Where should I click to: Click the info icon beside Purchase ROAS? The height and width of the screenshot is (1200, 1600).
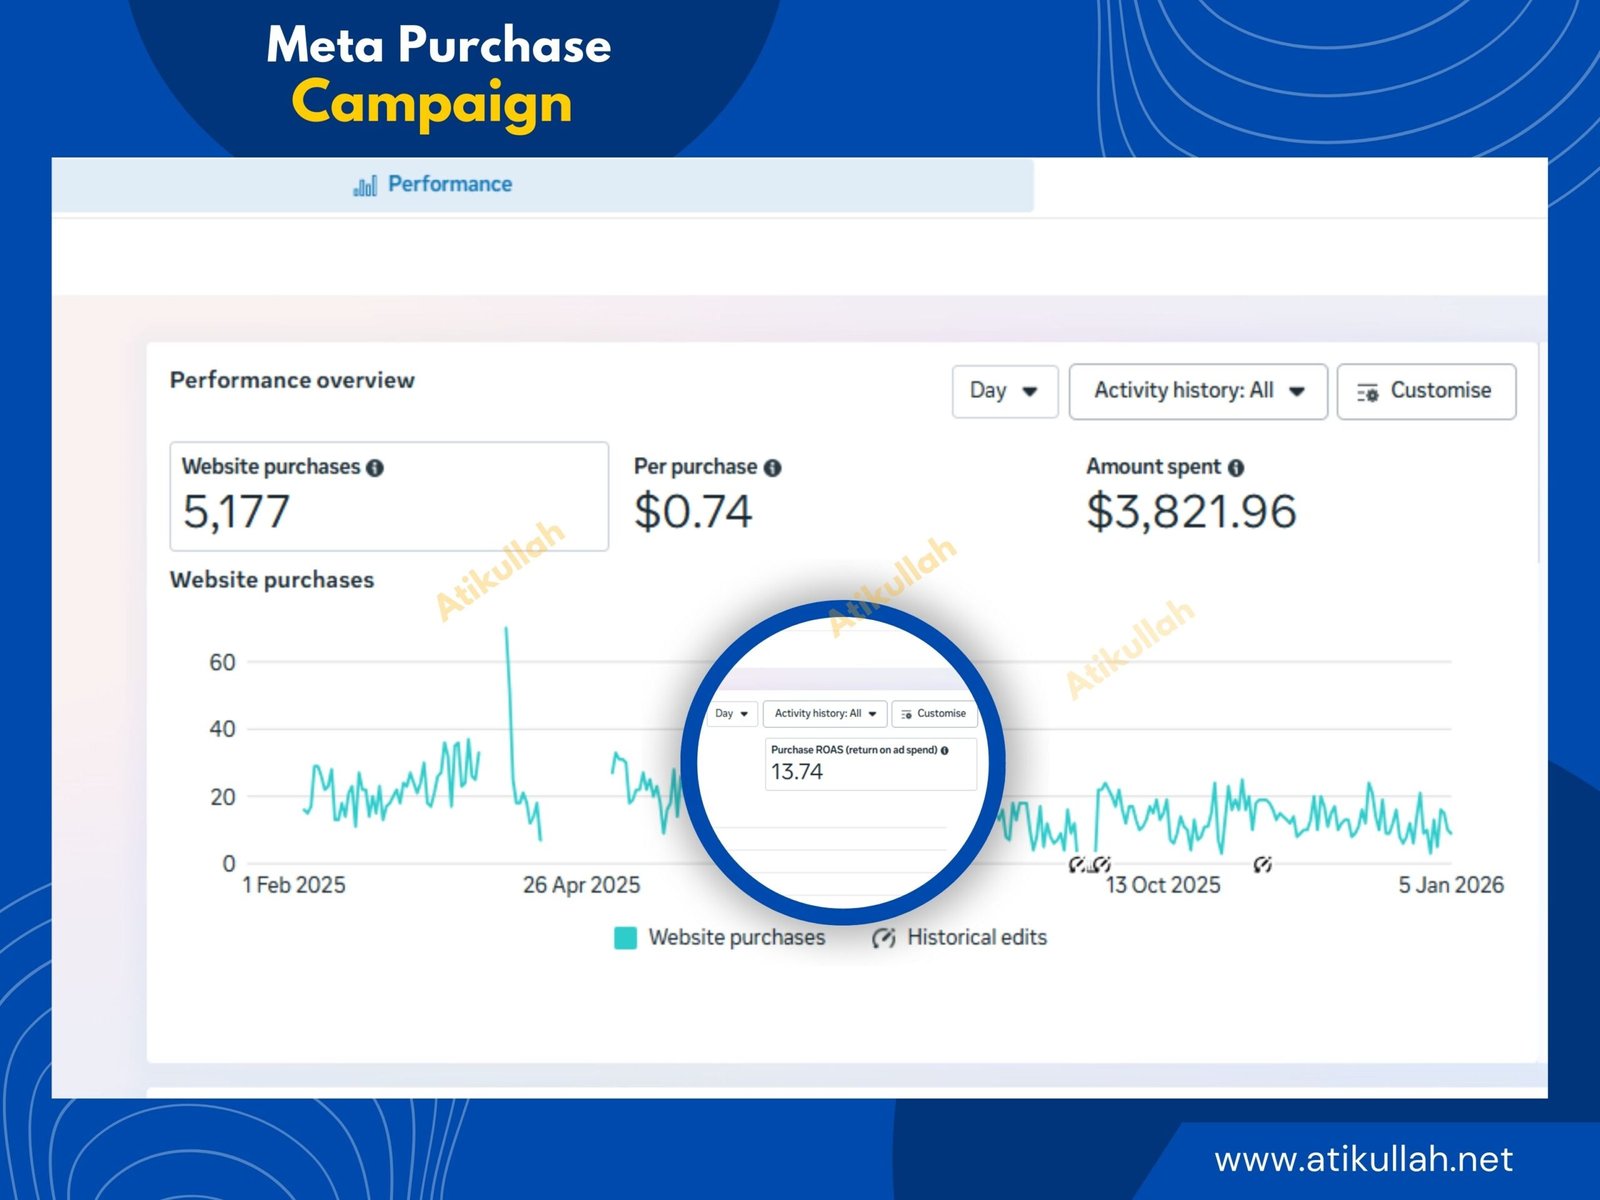click(945, 750)
